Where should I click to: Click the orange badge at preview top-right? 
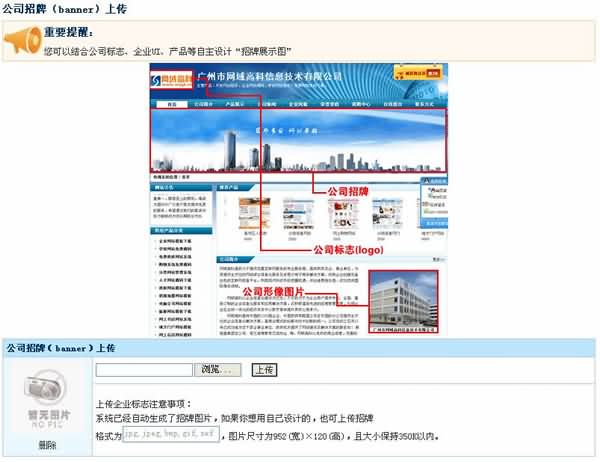pyautogui.click(x=423, y=73)
